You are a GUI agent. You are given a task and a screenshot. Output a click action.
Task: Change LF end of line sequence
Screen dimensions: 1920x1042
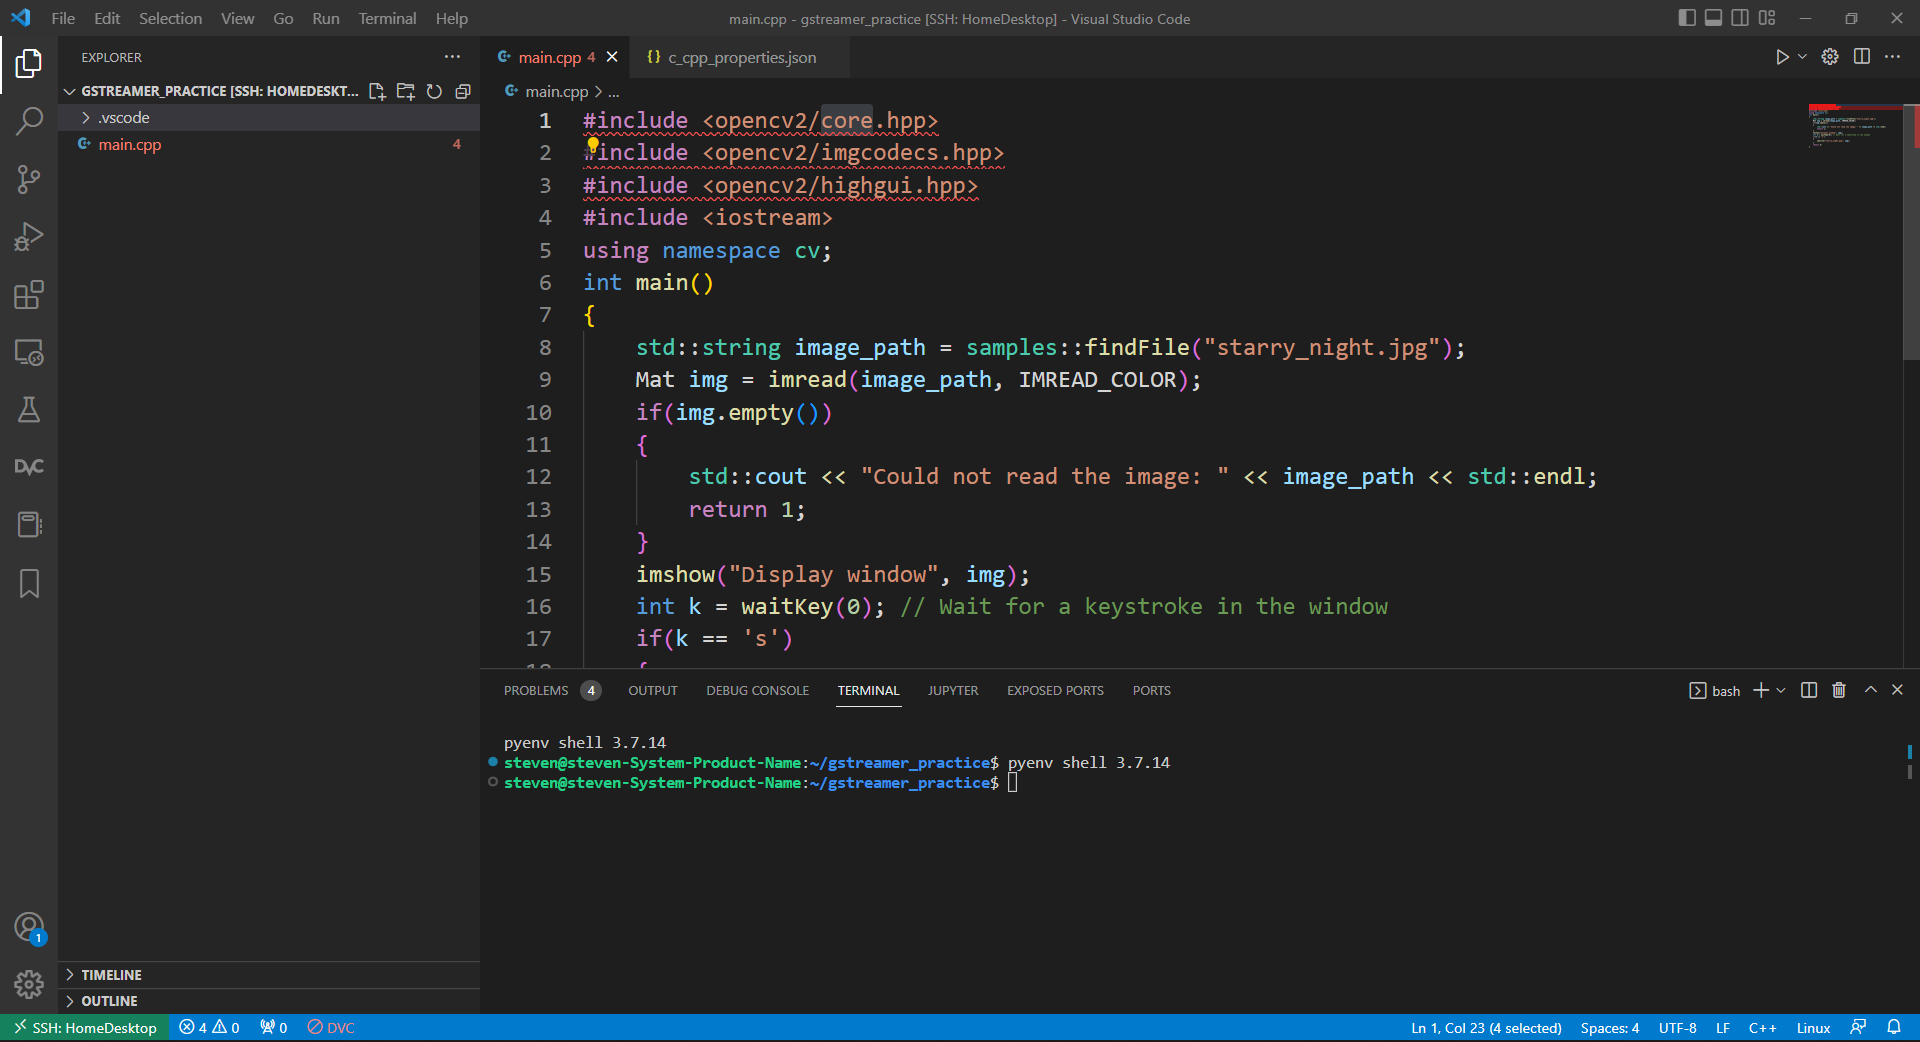click(1722, 1027)
